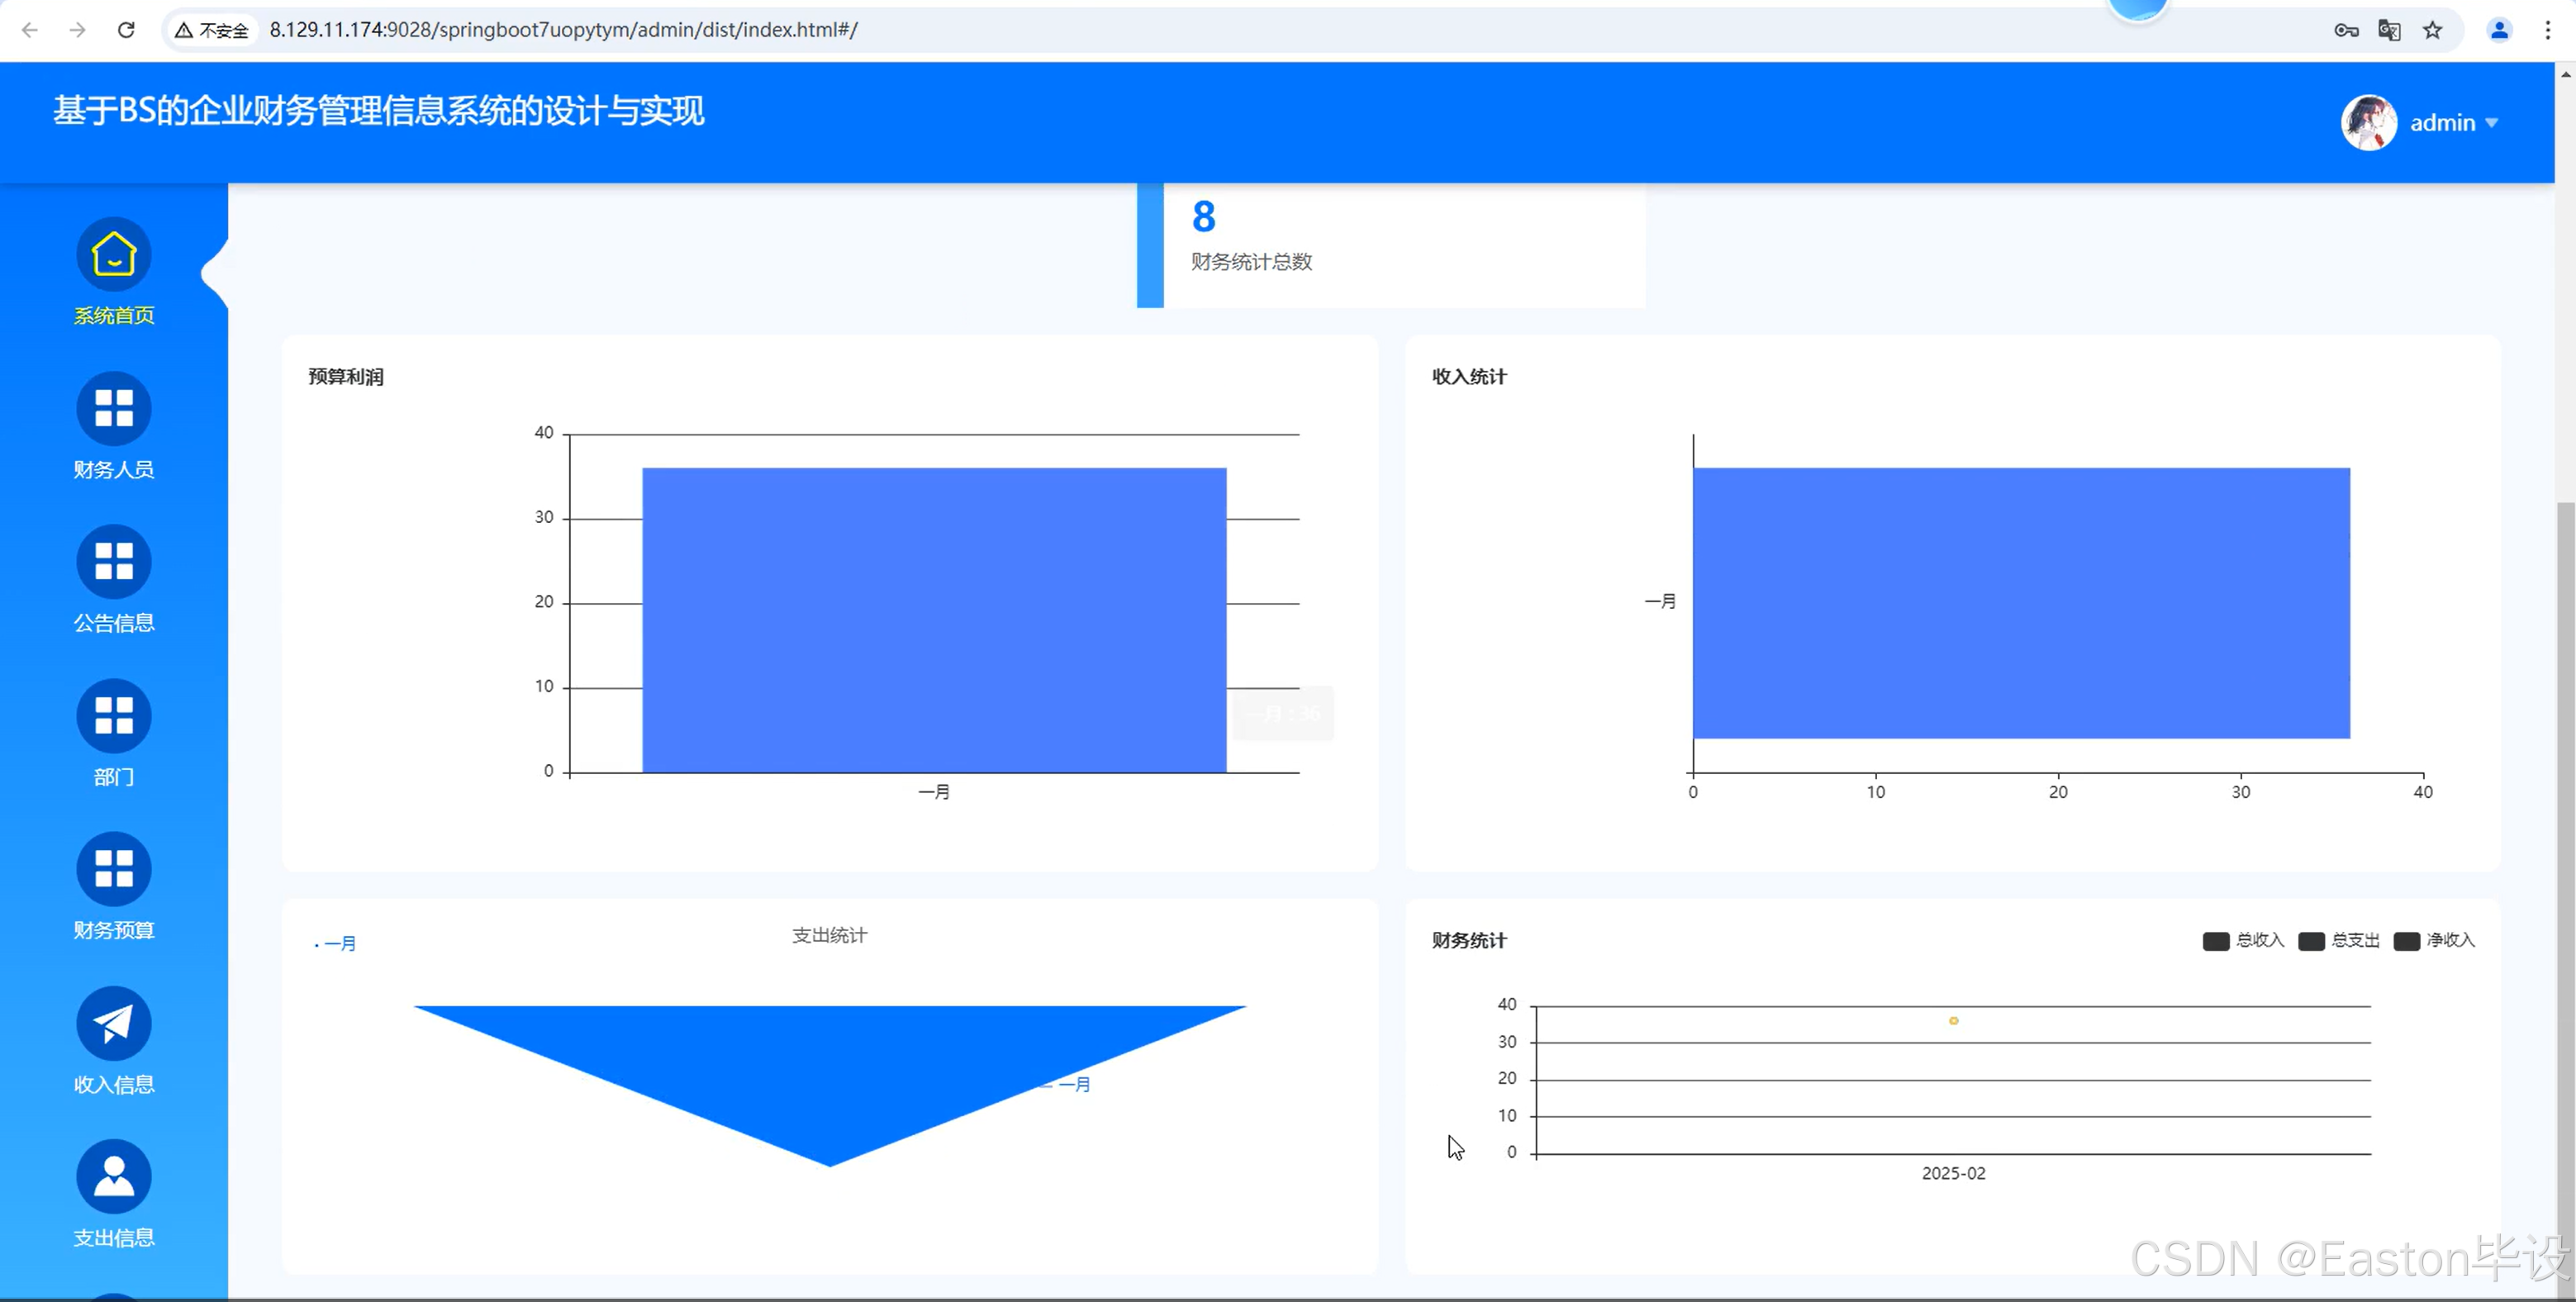Click the blue 预算利润 bar for 一月

[933, 620]
